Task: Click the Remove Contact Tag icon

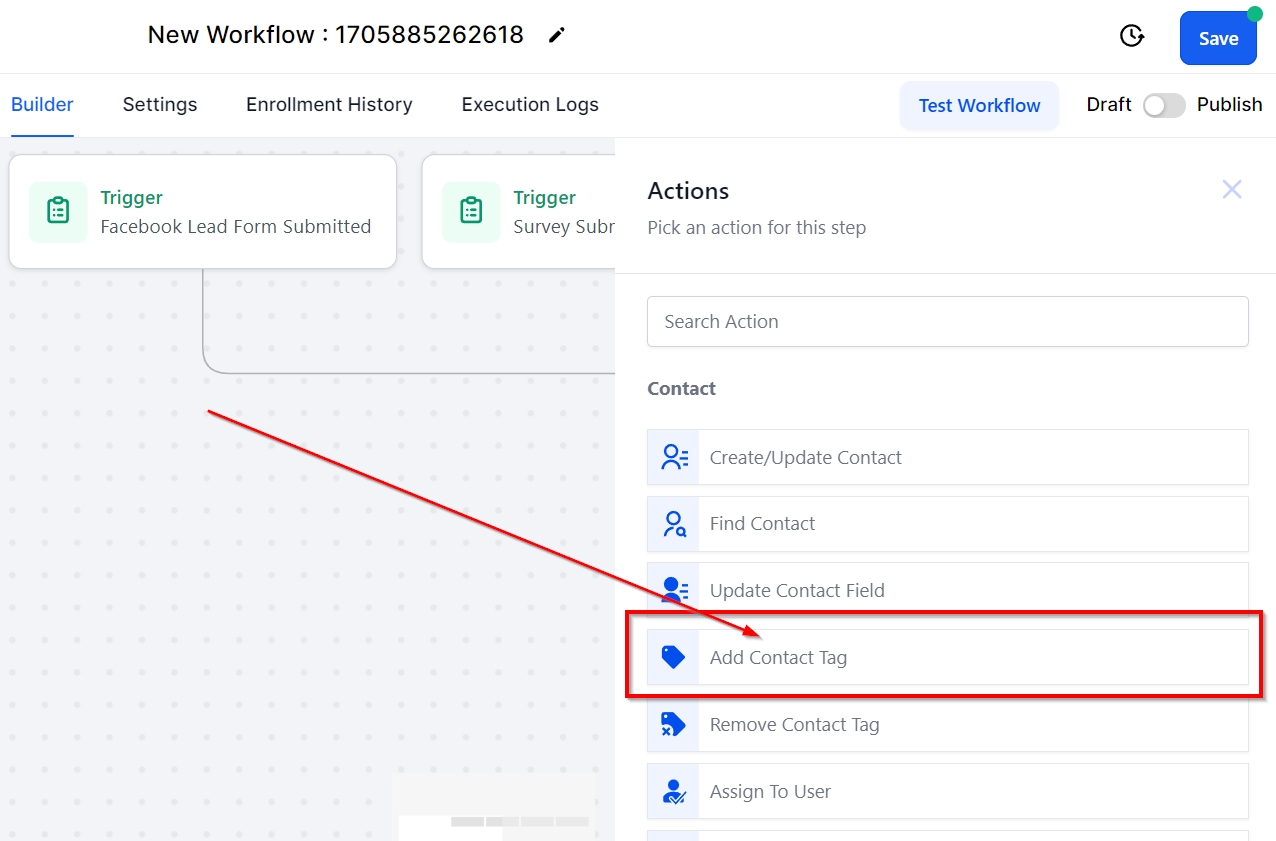Action: click(674, 724)
